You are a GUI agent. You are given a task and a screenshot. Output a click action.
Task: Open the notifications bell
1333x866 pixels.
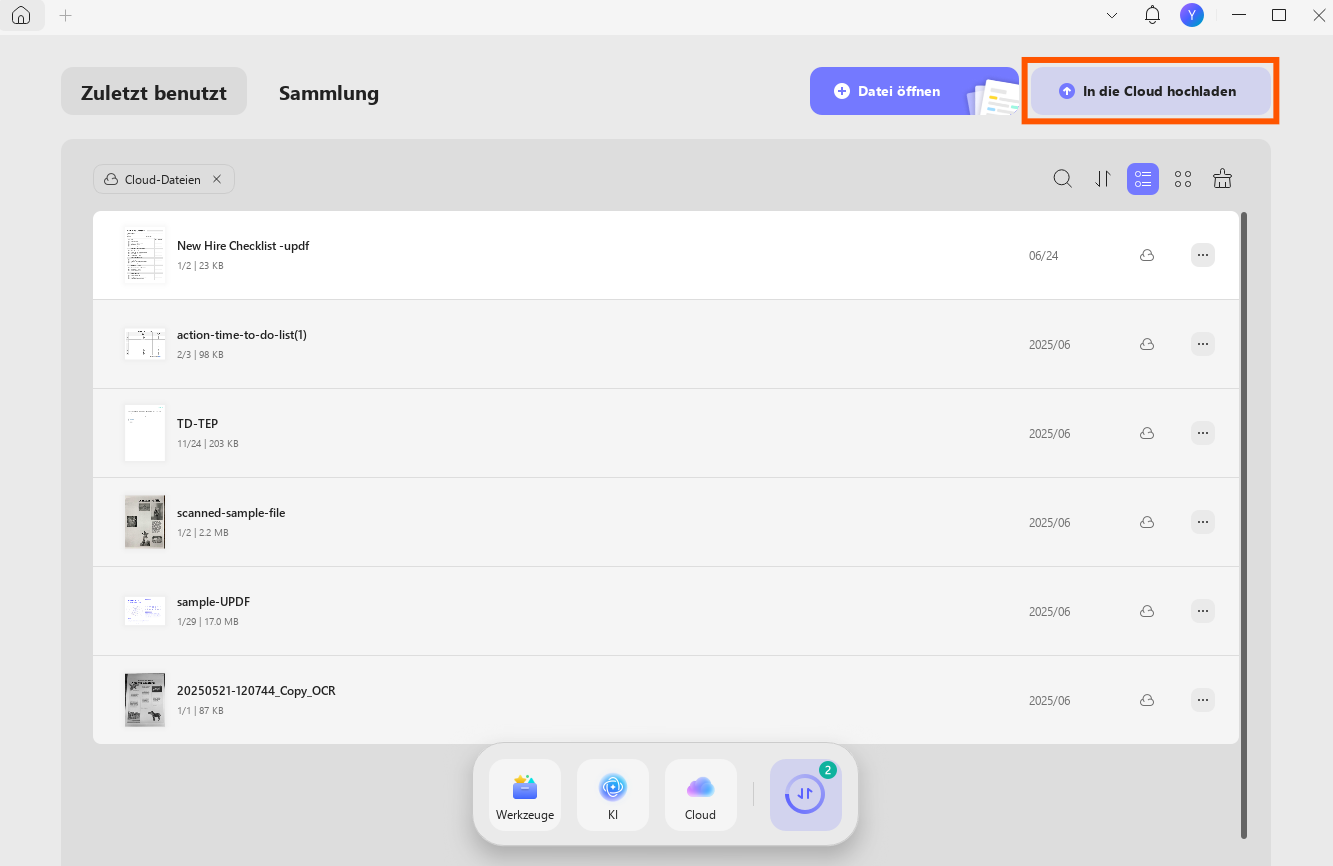[1152, 15]
